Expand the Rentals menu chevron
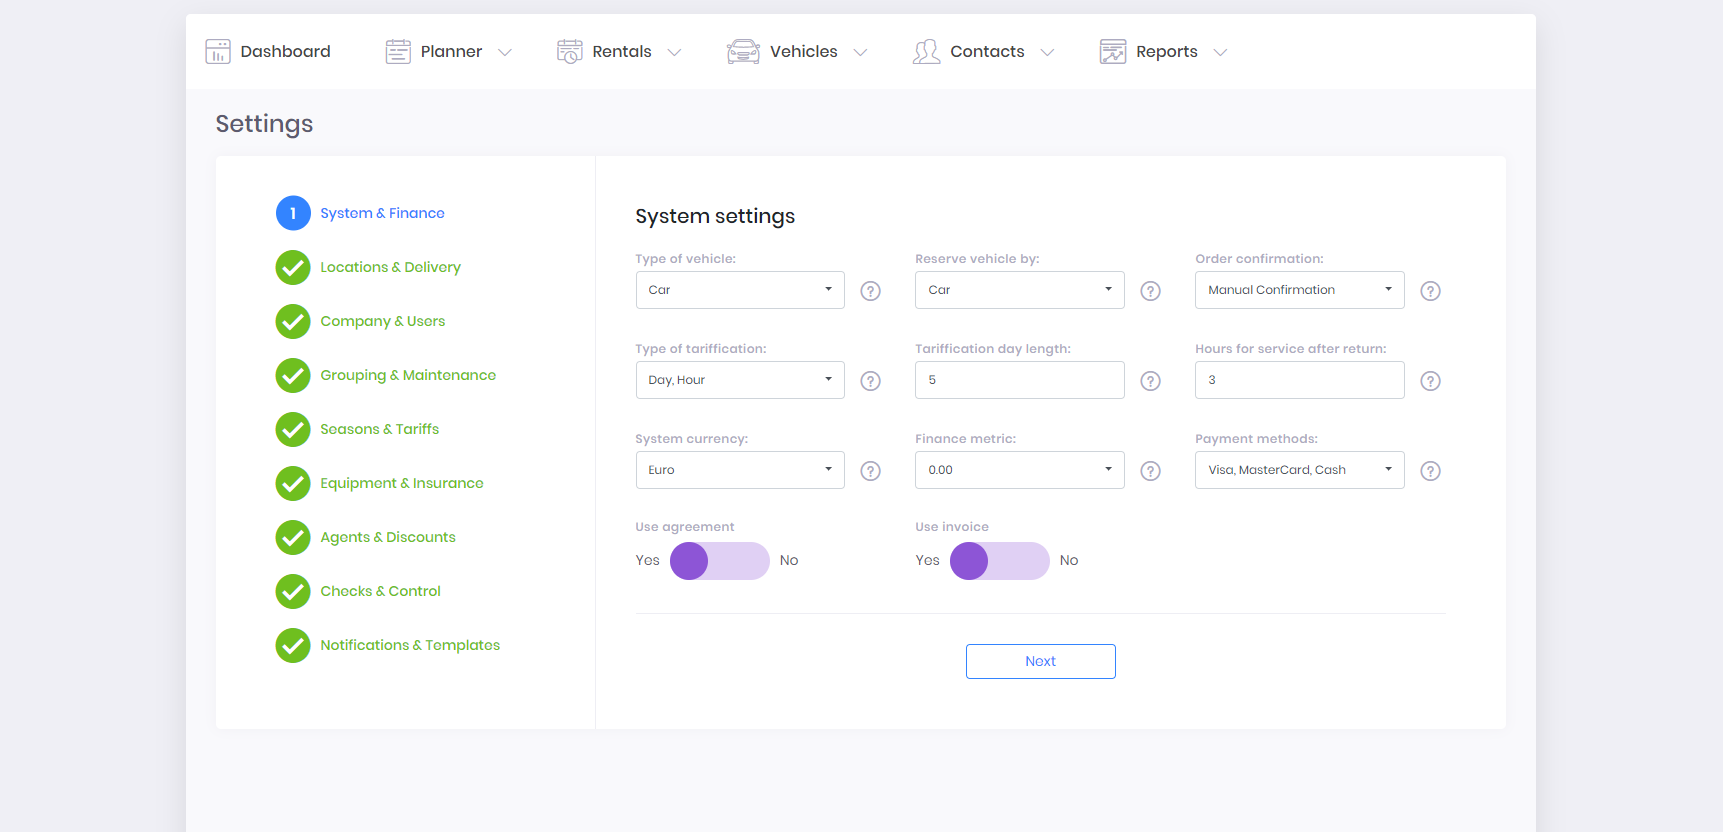 coord(674,52)
